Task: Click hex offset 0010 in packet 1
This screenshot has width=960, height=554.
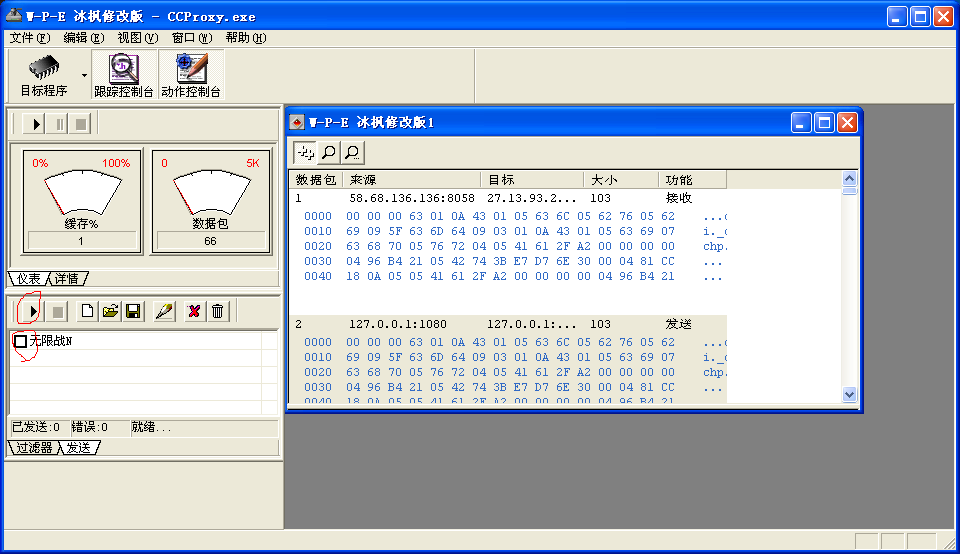Action: click(x=318, y=231)
